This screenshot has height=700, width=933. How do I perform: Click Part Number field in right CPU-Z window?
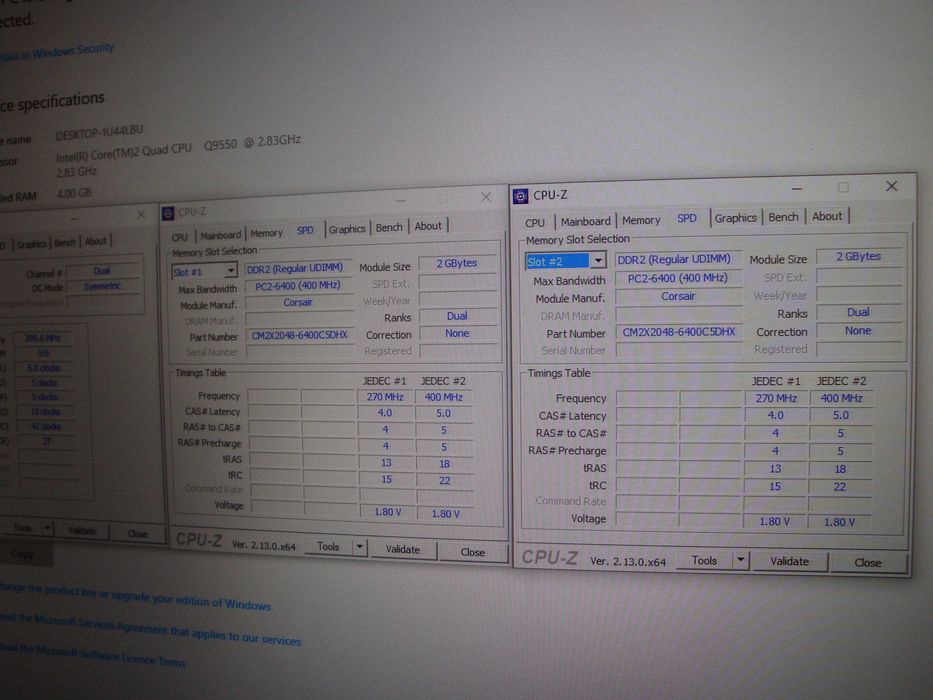tap(678, 332)
